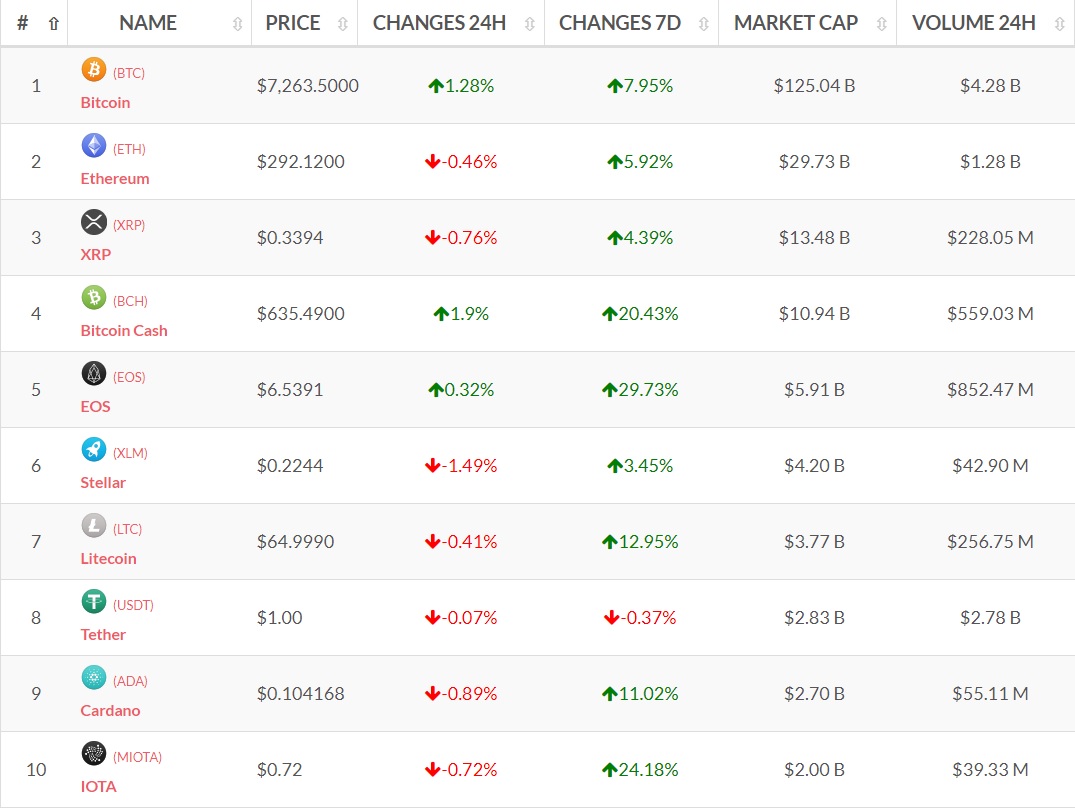Image resolution: width=1075 pixels, height=808 pixels.
Task: Sort by MARKET CAP sort arrows
Action: click(882, 24)
